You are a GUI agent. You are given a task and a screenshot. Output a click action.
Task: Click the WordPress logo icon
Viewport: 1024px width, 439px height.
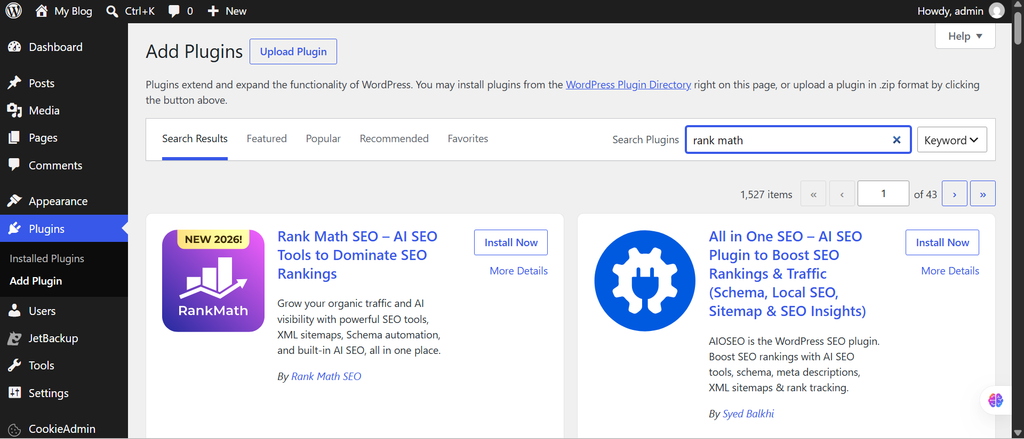tap(14, 11)
